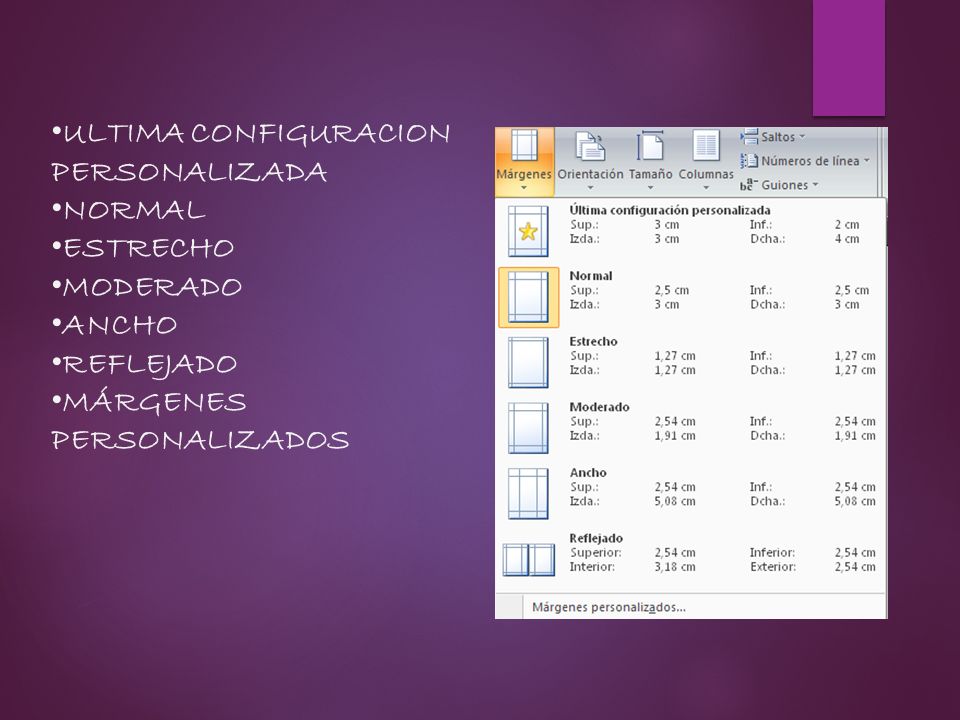Click the Ancho Izda. 5,08 cm value
This screenshot has height=720, width=960.
675,501
